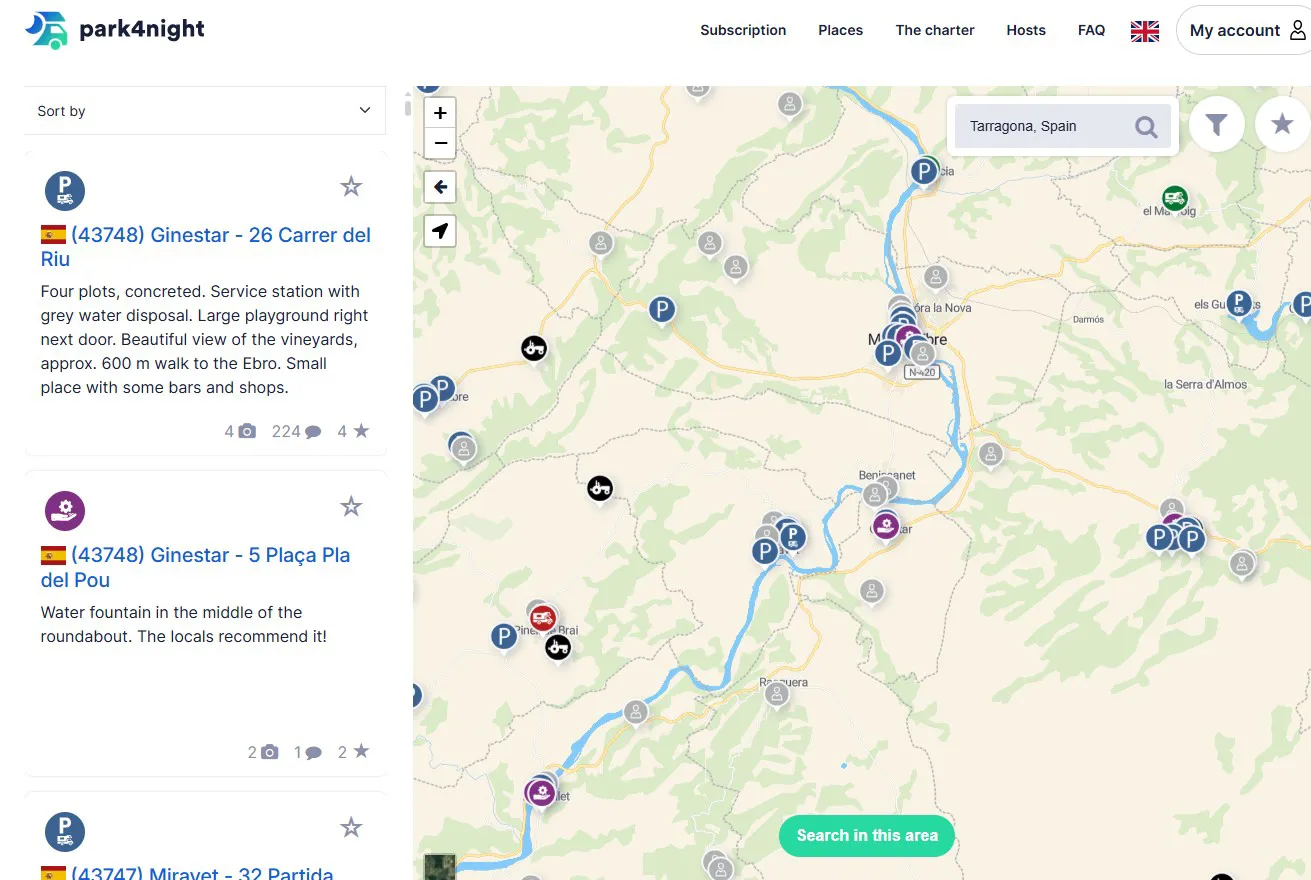The width and height of the screenshot is (1311, 880).
Task: Click the map zoom in plus button
Action: coord(440,112)
